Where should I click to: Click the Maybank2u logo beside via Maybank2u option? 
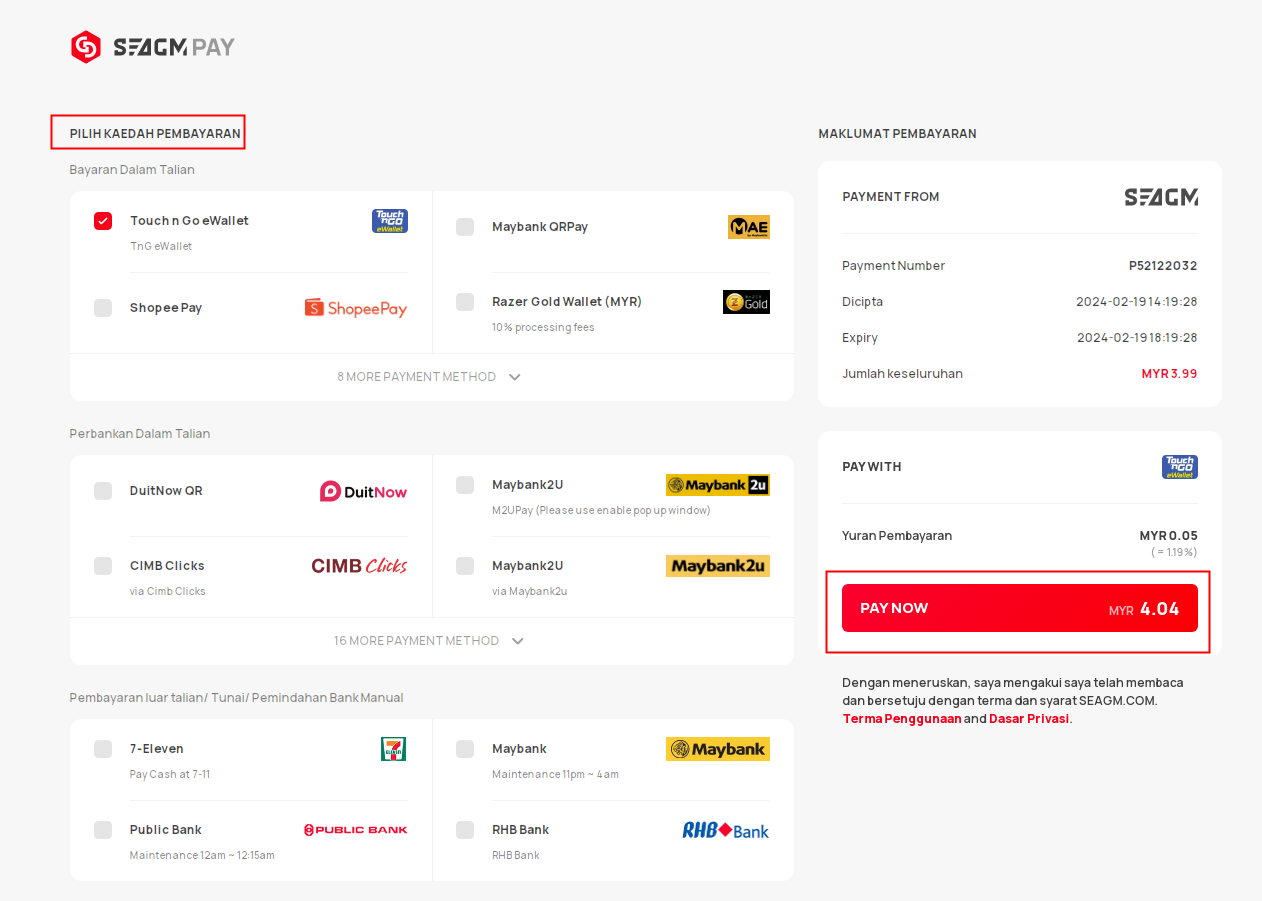click(718, 566)
